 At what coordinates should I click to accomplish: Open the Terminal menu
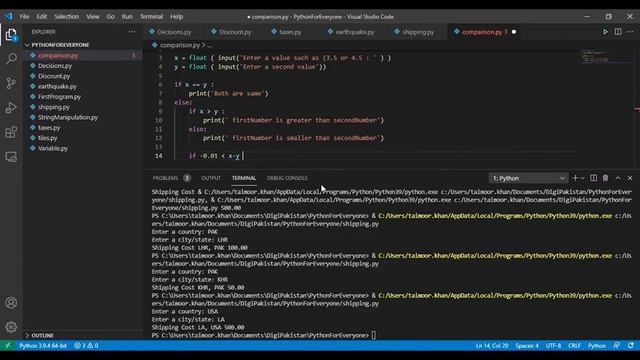151,17
